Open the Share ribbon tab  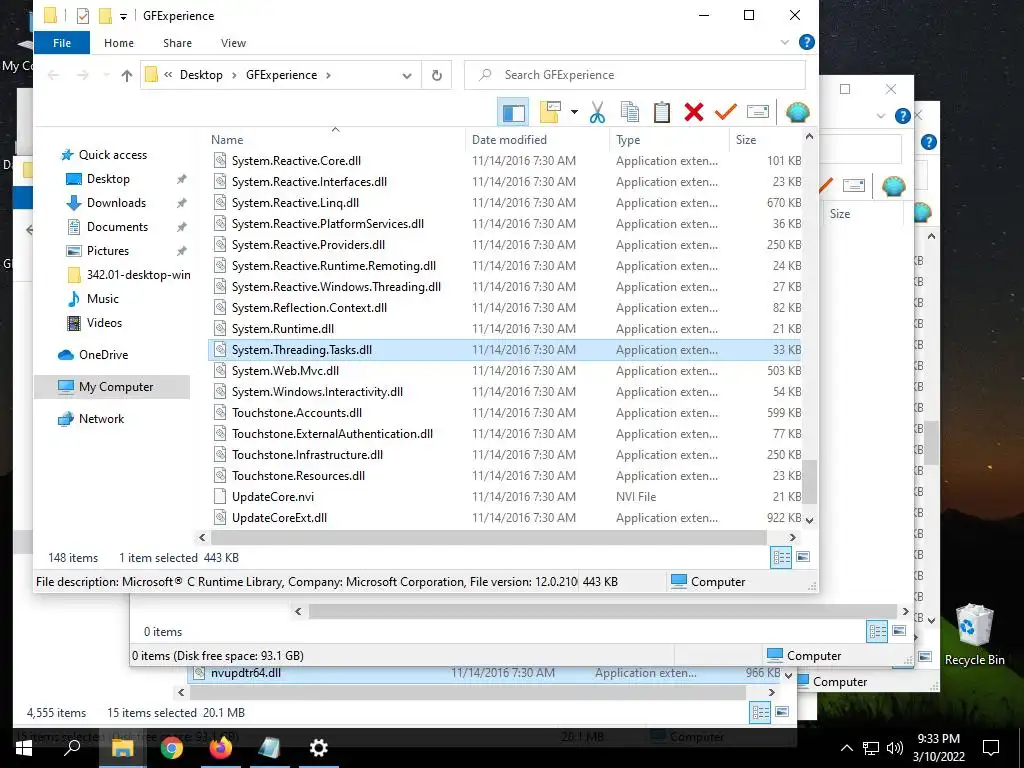pyautogui.click(x=177, y=43)
